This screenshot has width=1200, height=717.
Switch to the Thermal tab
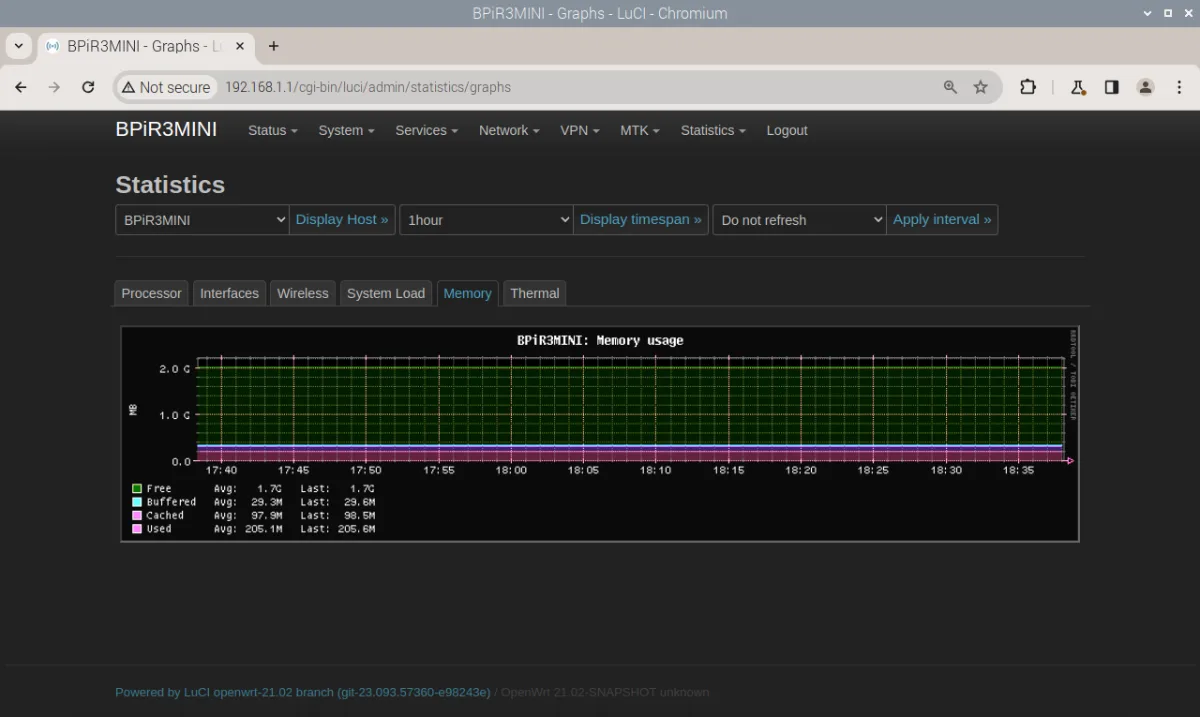(x=534, y=293)
